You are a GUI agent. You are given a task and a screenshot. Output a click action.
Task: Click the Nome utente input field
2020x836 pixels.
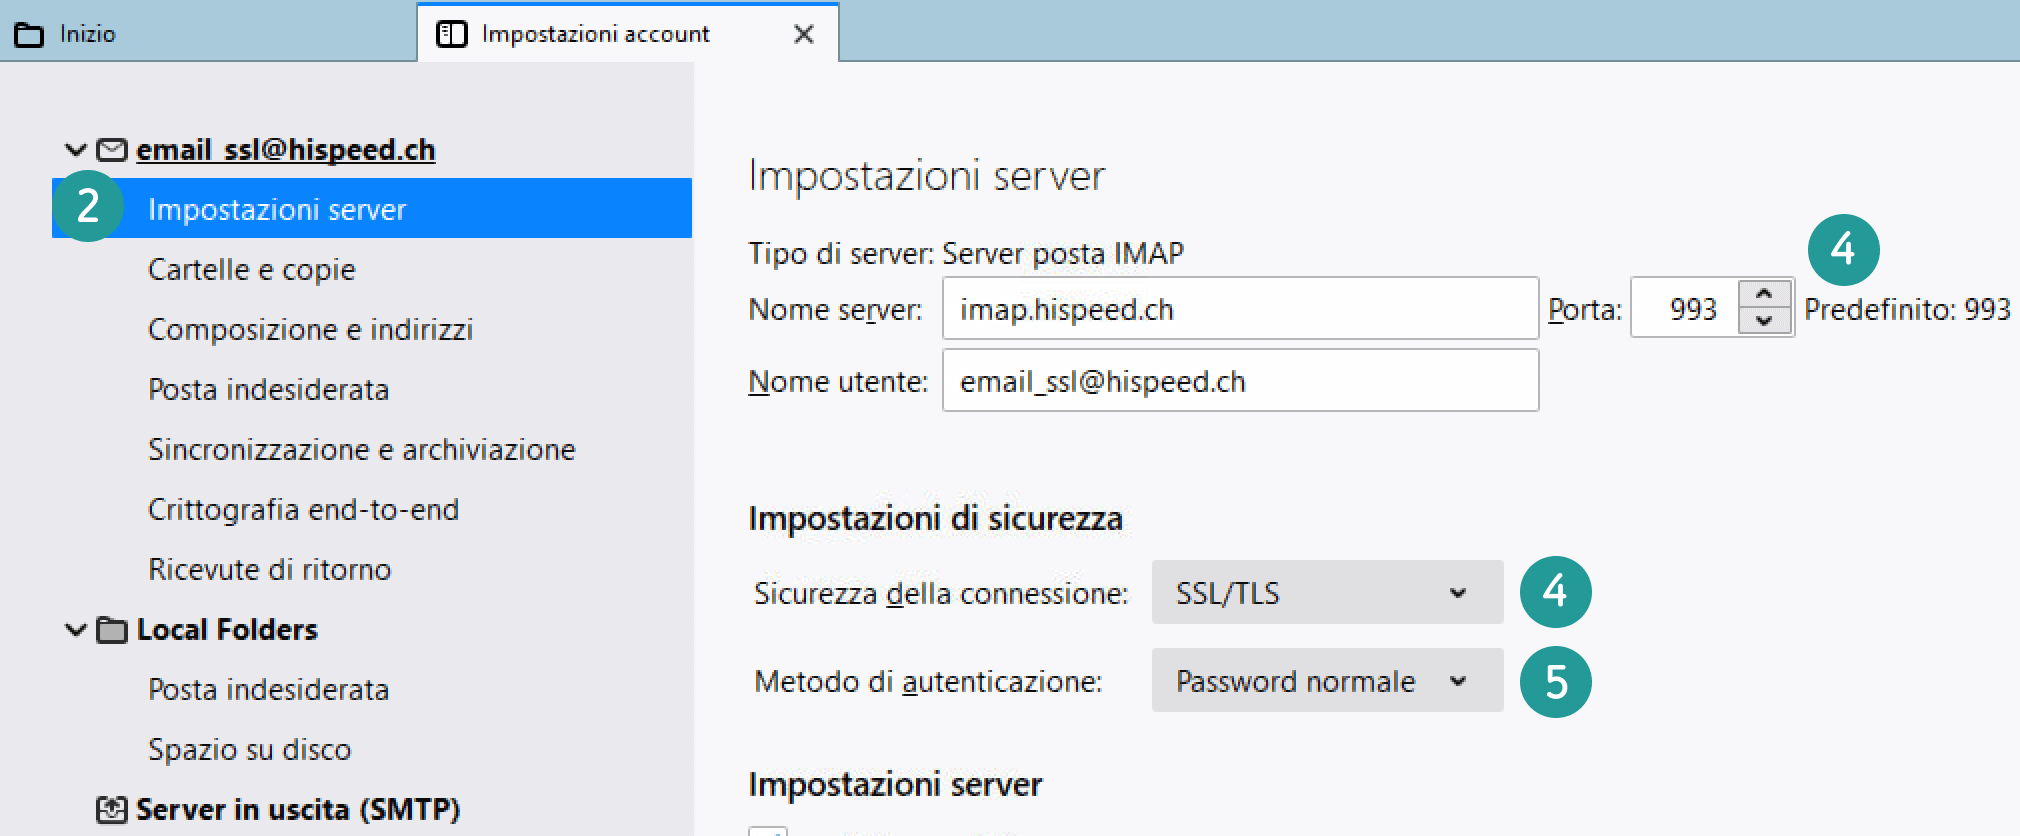[x=1240, y=381]
